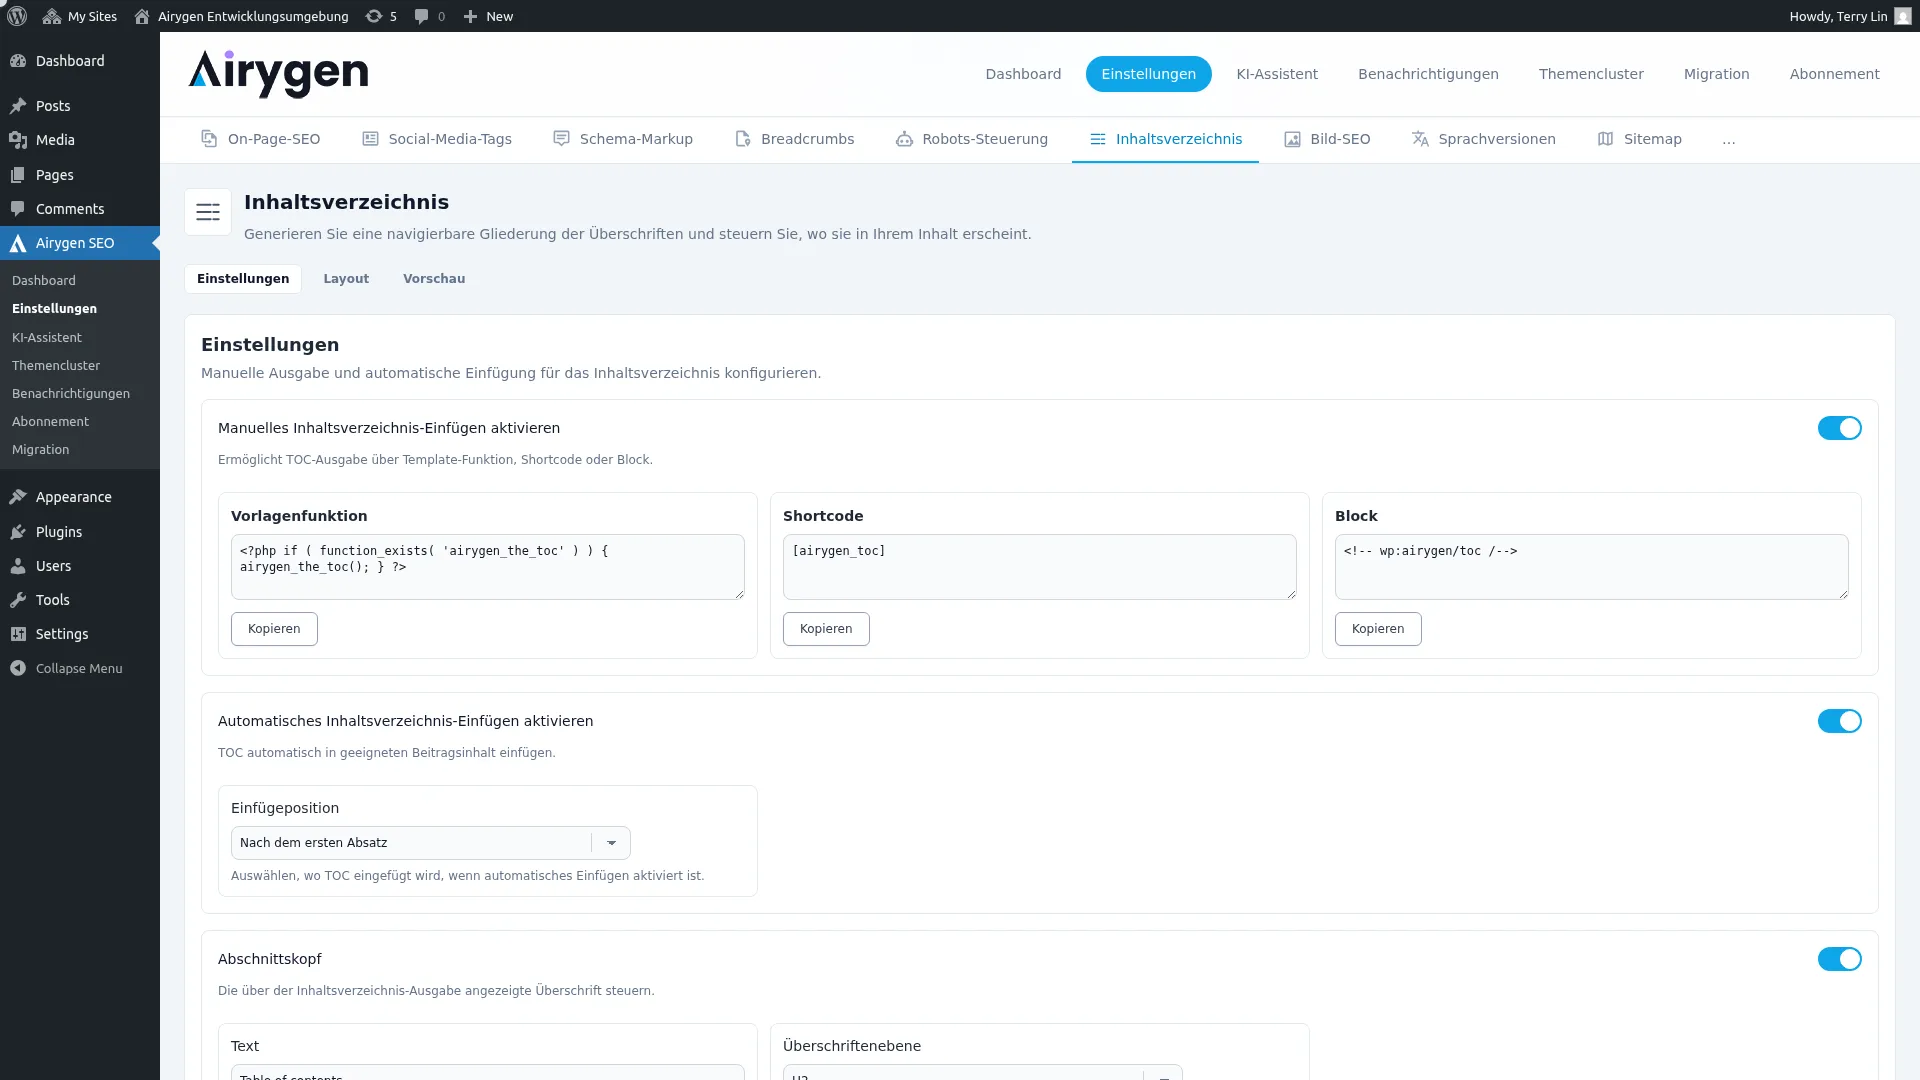Open Bild-SEO tab icon

[1292, 139]
